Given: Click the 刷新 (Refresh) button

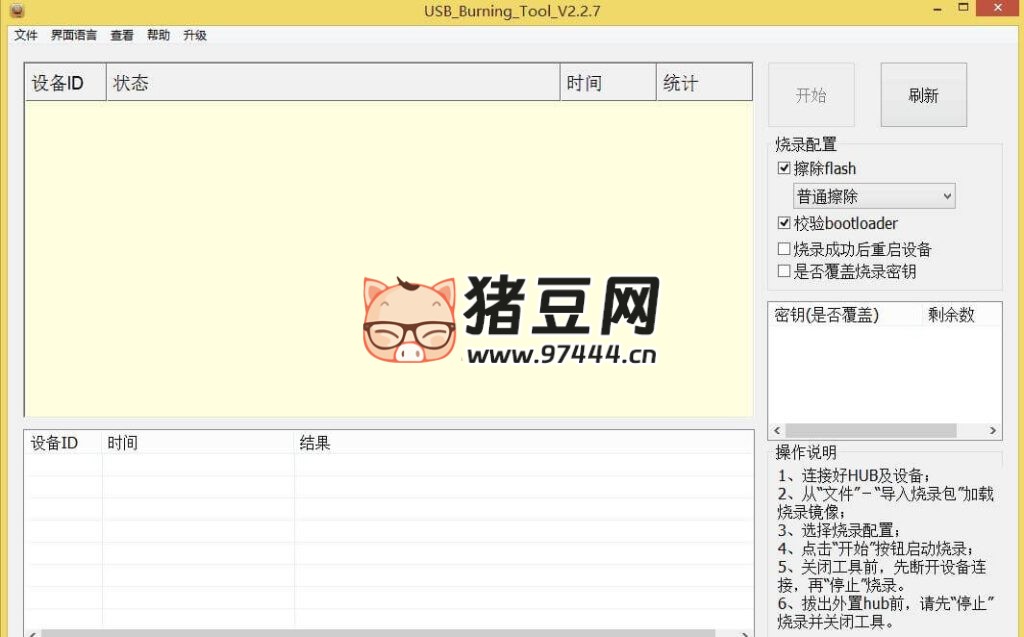Looking at the screenshot, I should click(x=922, y=94).
